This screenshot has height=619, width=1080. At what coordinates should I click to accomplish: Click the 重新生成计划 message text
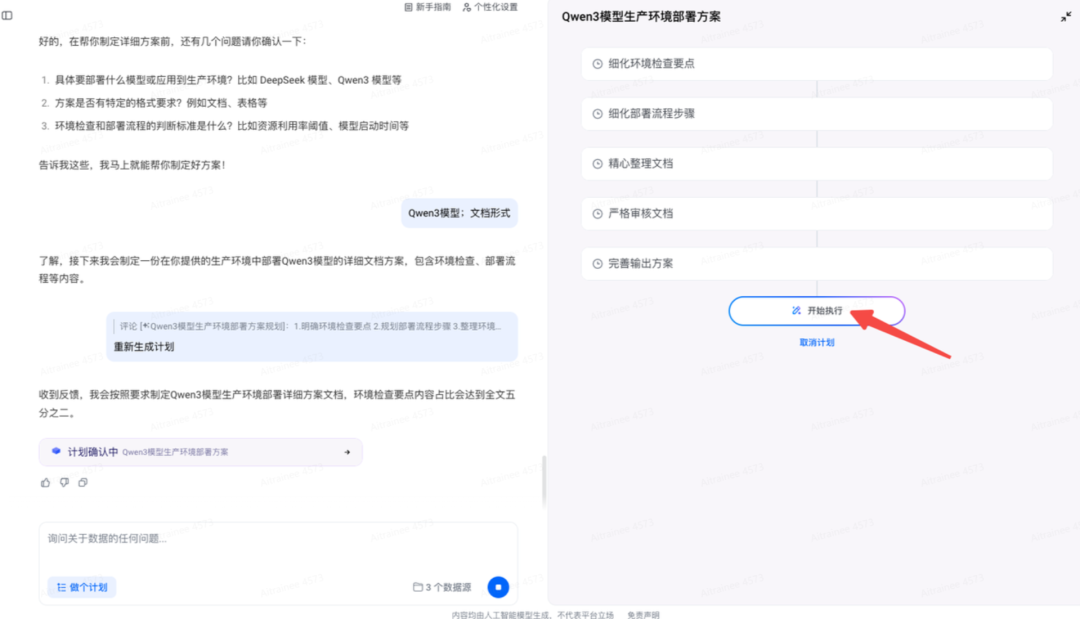[x=144, y=346]
